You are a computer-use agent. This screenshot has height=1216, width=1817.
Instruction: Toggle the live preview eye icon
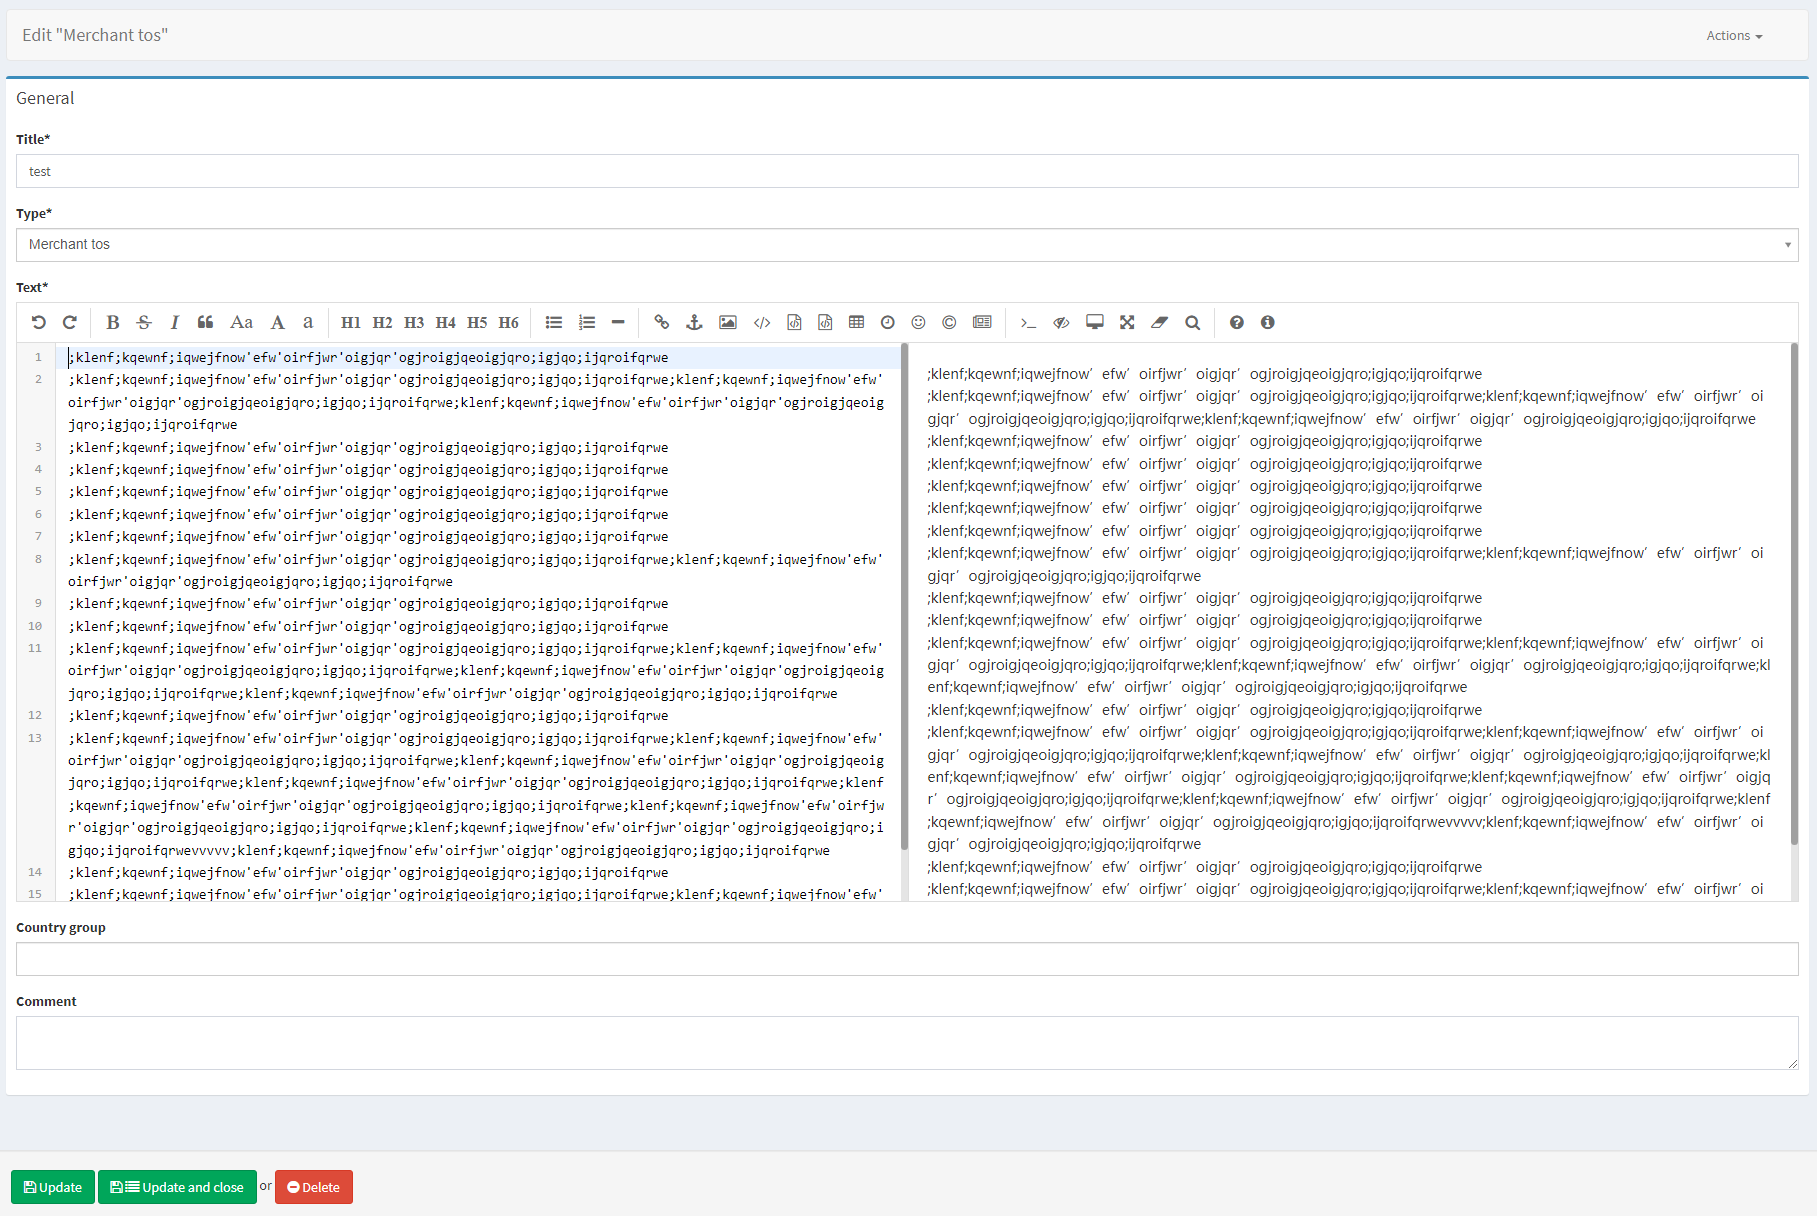click(x=1061, y=322)
